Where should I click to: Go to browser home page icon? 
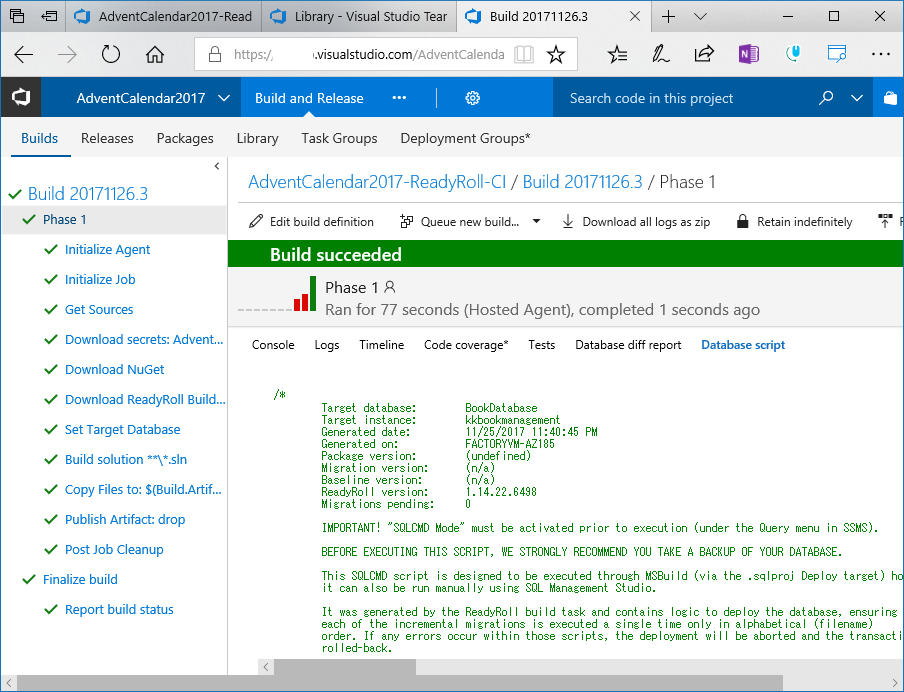point(155,55)
